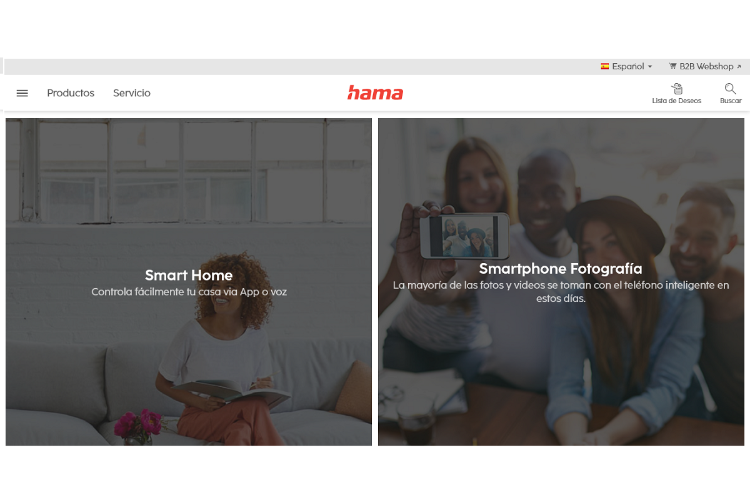Viewport: 750px width, 500px height.
Task: Click the Smart Home subtitle about App o voz
Action: pos(189,292)
